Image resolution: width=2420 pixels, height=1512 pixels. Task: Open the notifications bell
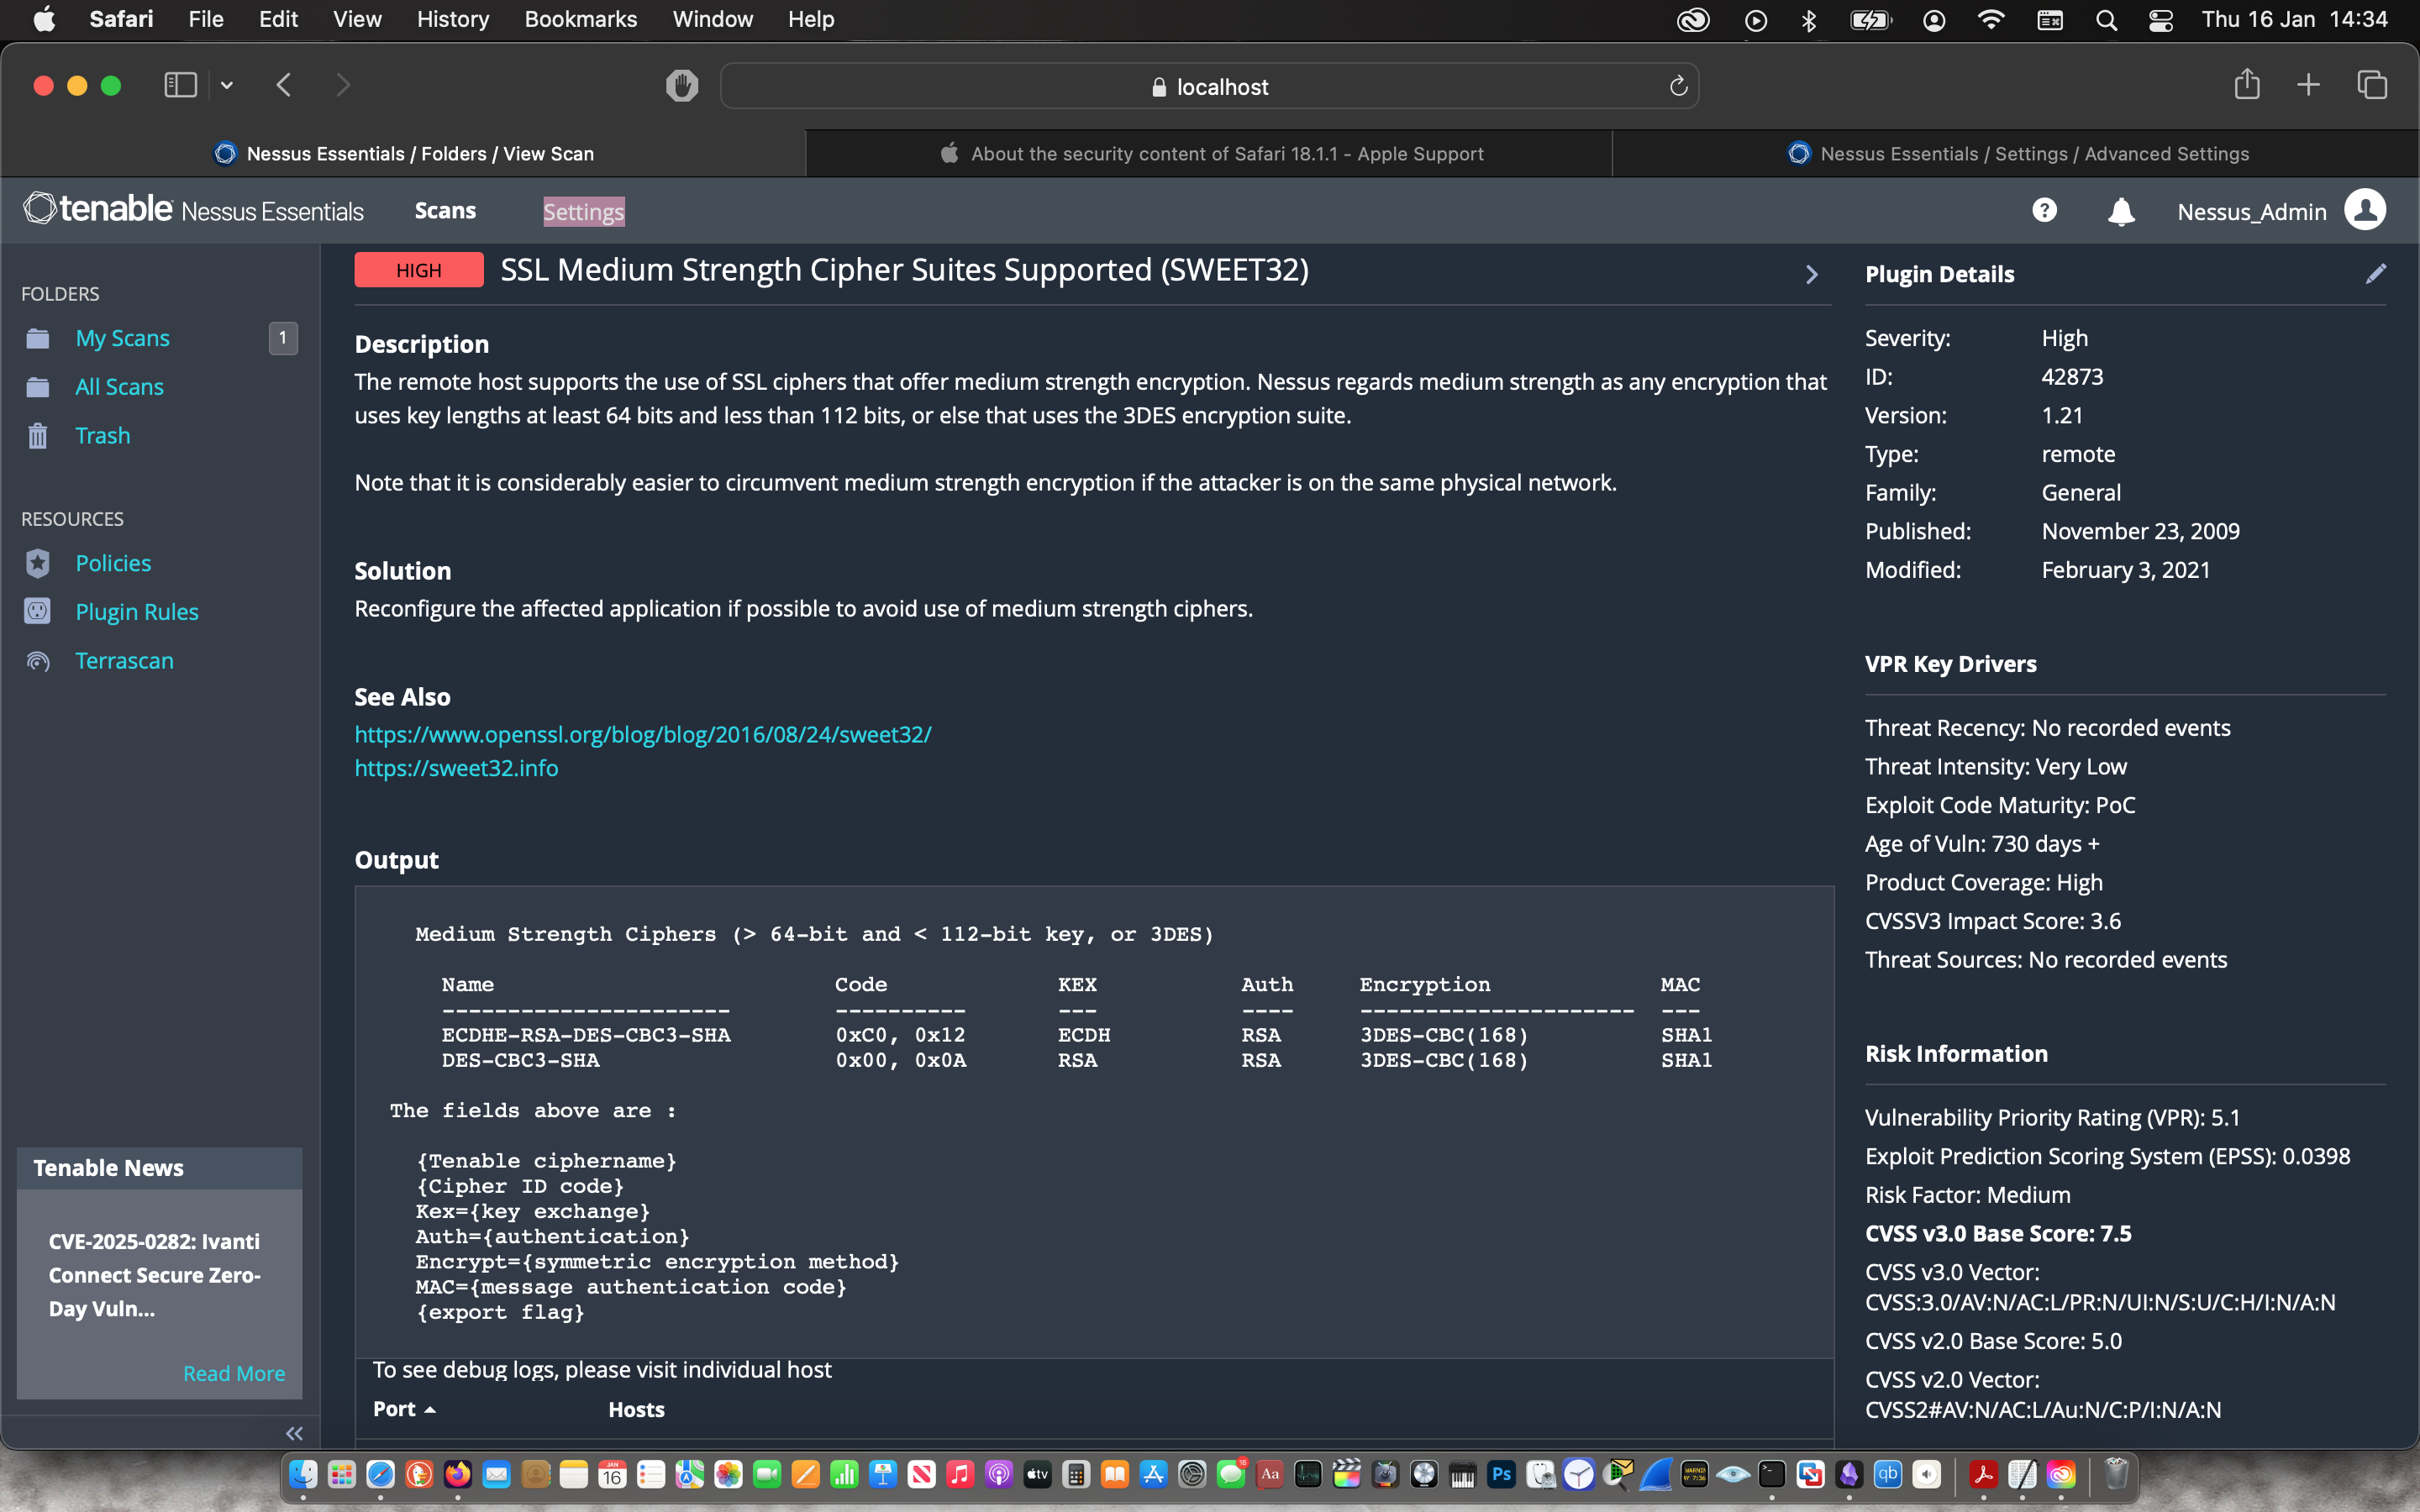pyautogui.click(x=2121, y=212)
